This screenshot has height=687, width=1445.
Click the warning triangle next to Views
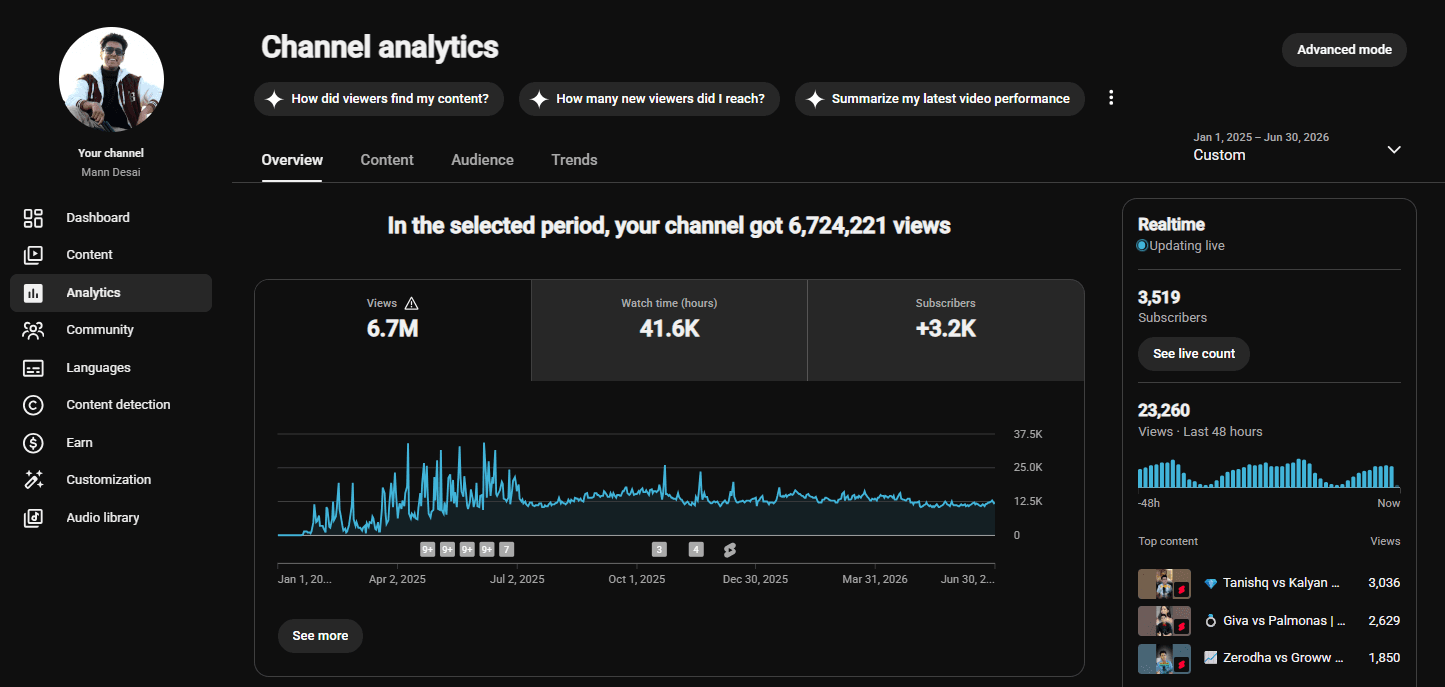[411, 303]
